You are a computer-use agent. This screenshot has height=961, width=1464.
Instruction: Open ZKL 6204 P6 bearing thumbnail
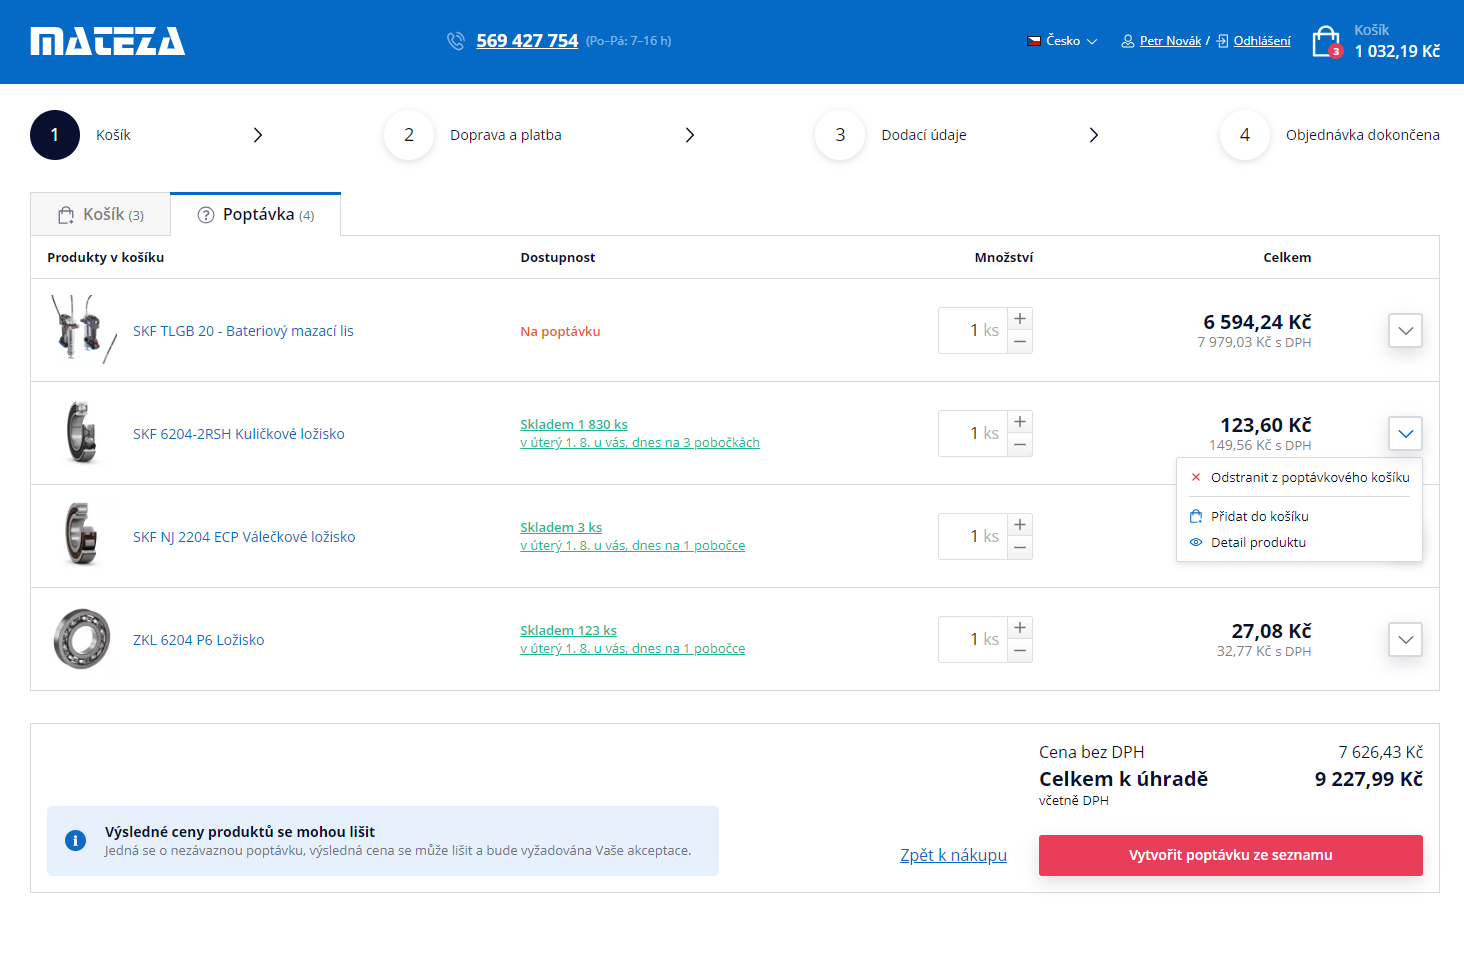82,639
